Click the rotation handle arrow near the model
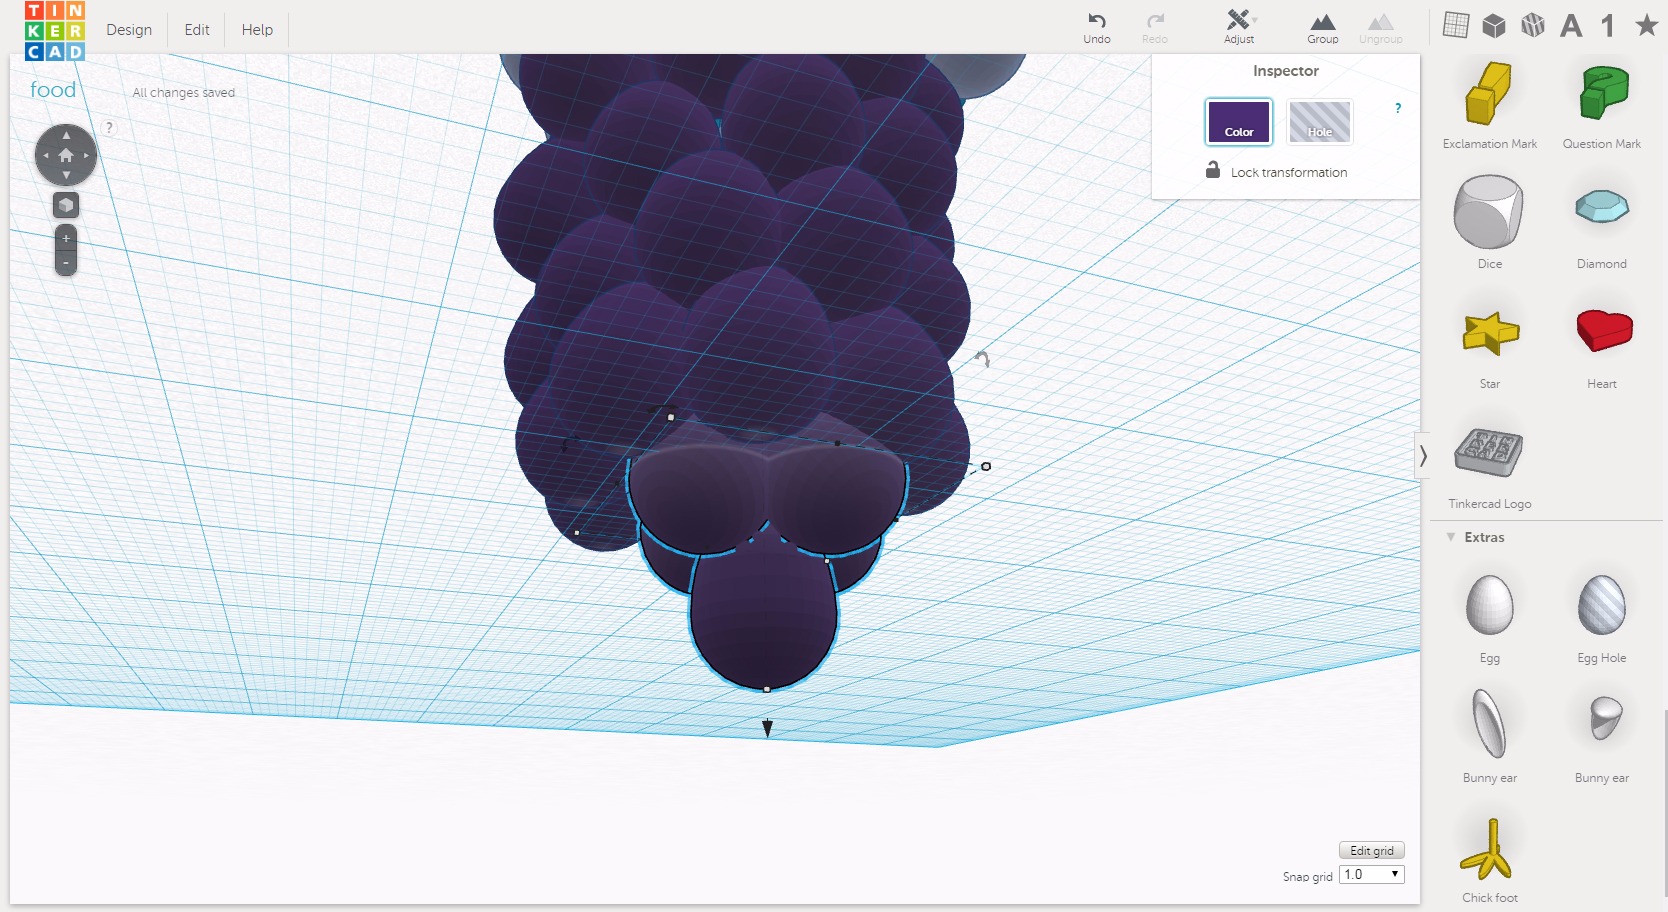The height and width of the screenshot is (912, 1668). pos(983,358)
